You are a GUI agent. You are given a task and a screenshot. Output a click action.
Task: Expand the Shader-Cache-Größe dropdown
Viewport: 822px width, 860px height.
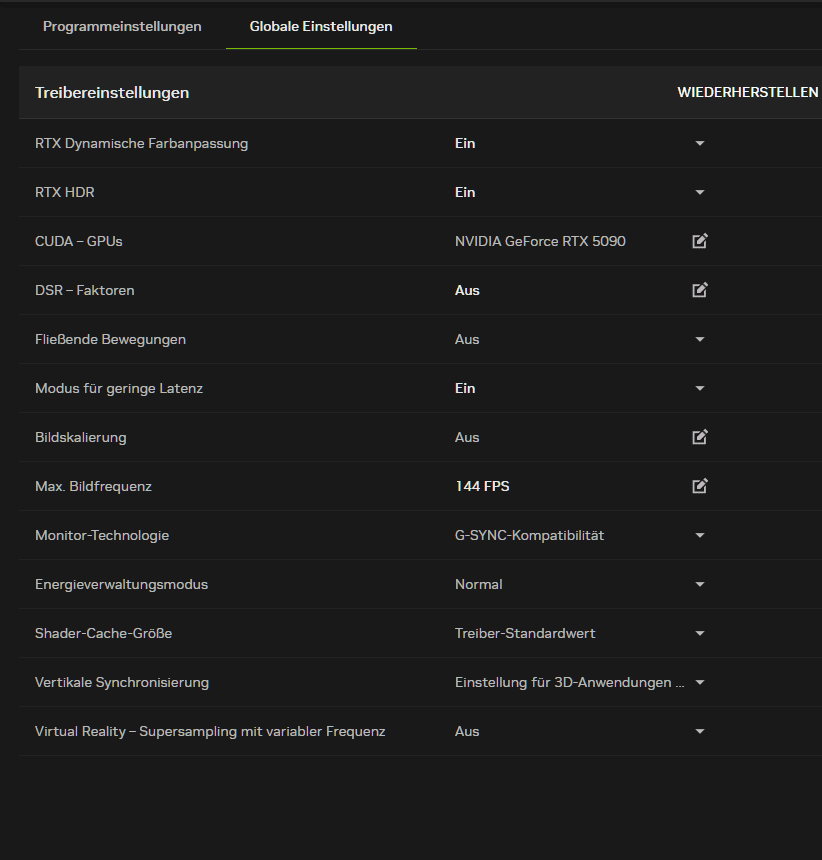coord(700,633)
